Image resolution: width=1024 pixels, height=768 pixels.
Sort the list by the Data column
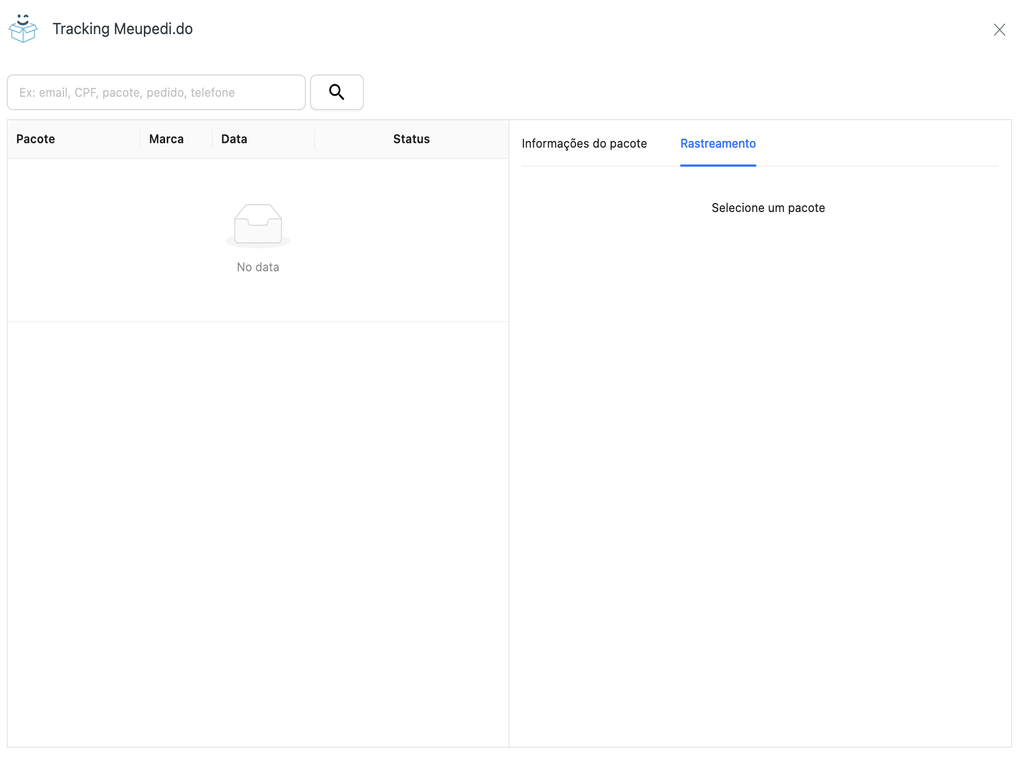click(x=234, y=139)
